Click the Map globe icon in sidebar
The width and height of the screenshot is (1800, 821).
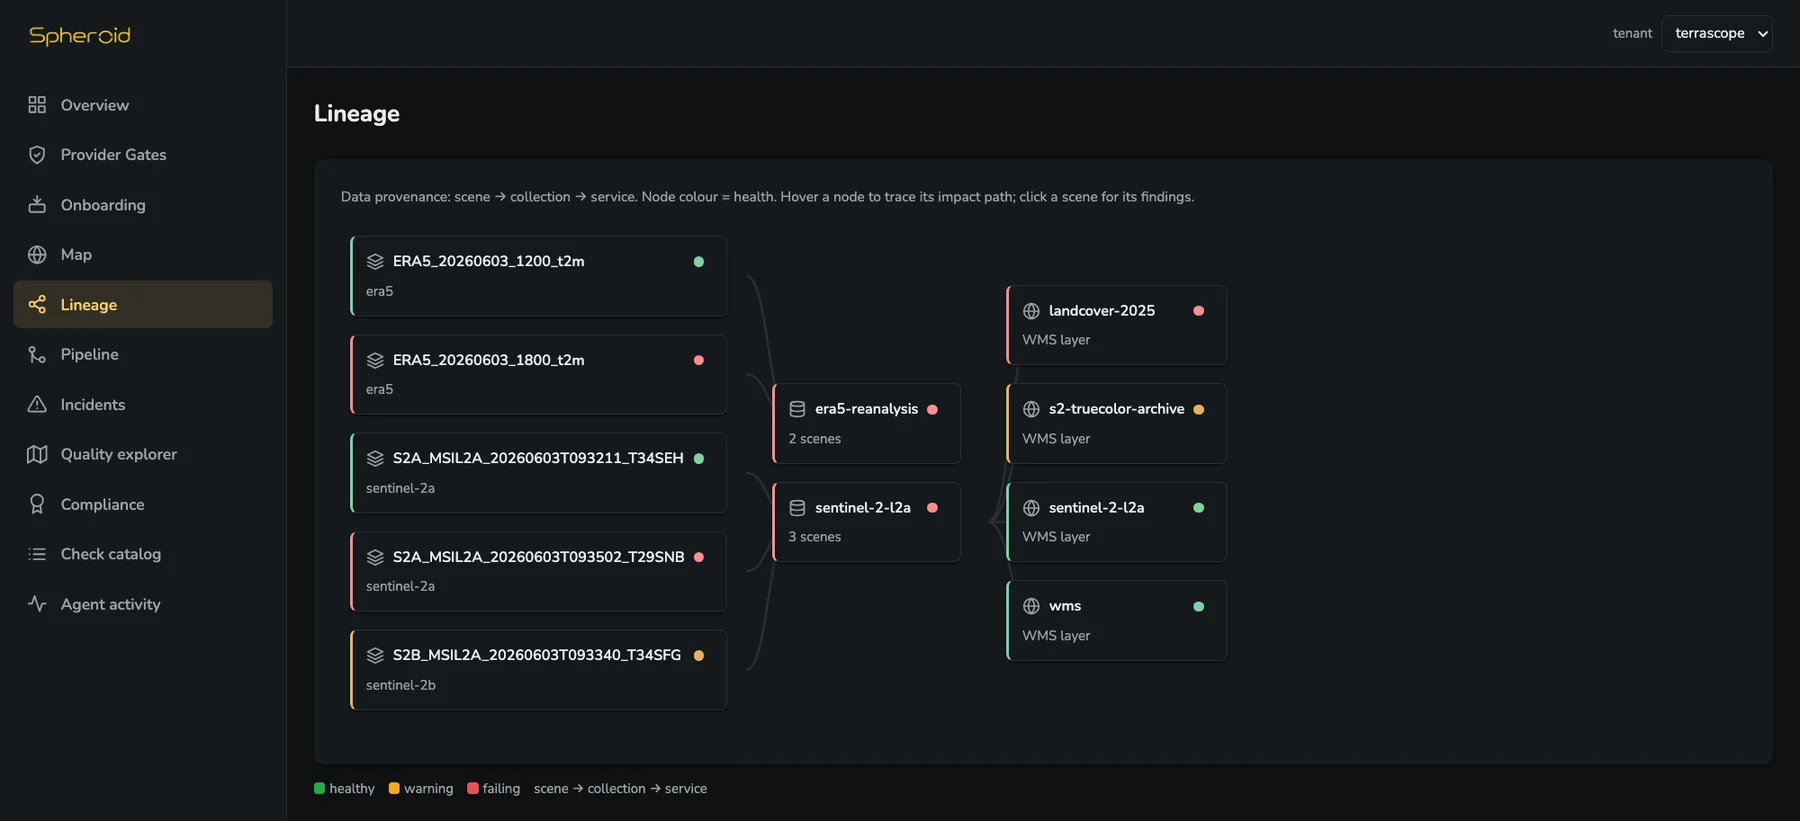37,255
